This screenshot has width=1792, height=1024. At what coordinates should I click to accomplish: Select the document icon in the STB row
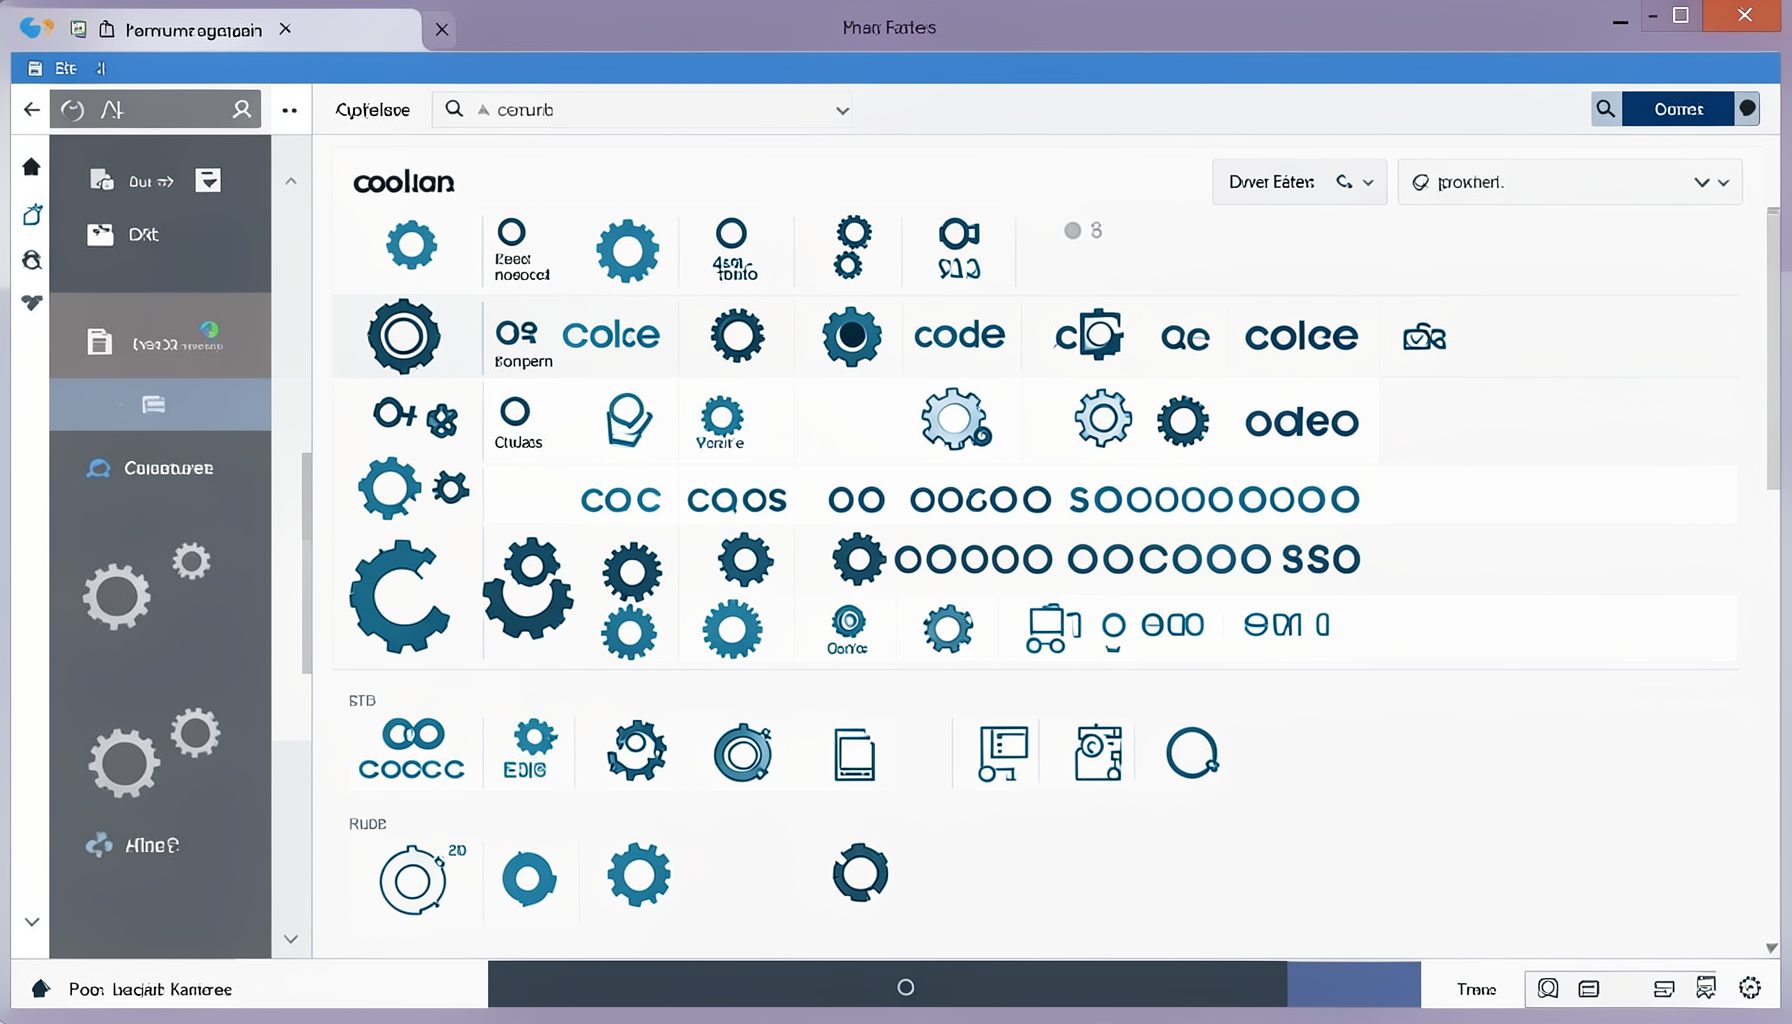(854, 754)
